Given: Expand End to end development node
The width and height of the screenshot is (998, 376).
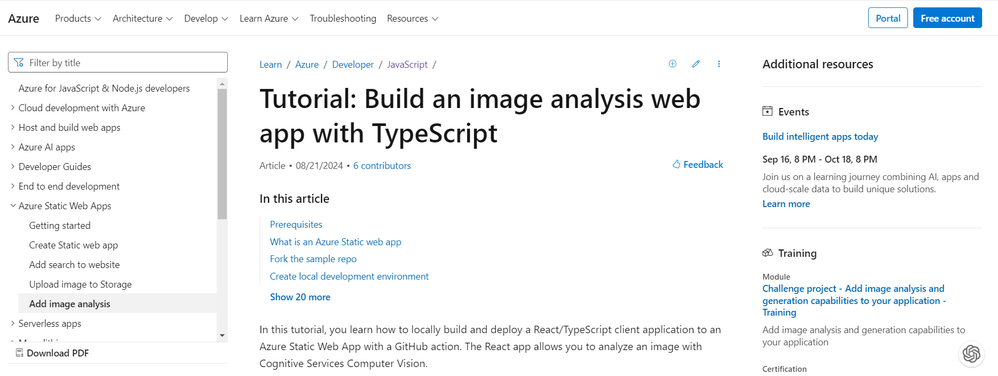Looking at the screenshot, I should [x=13, y=186].
